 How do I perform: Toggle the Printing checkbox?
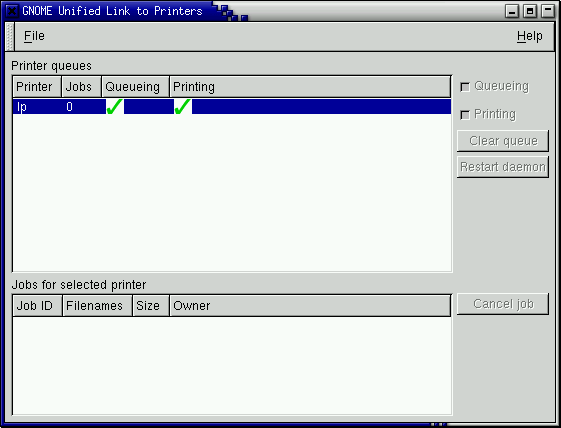(x=465, y=115)
